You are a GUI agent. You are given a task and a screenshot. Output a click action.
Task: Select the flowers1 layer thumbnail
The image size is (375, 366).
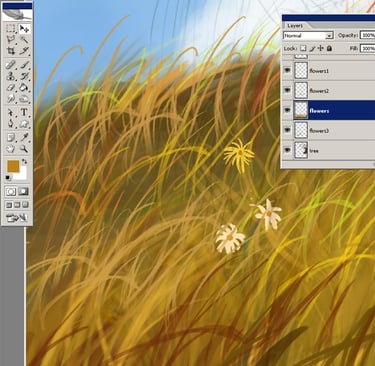(301, 71)
